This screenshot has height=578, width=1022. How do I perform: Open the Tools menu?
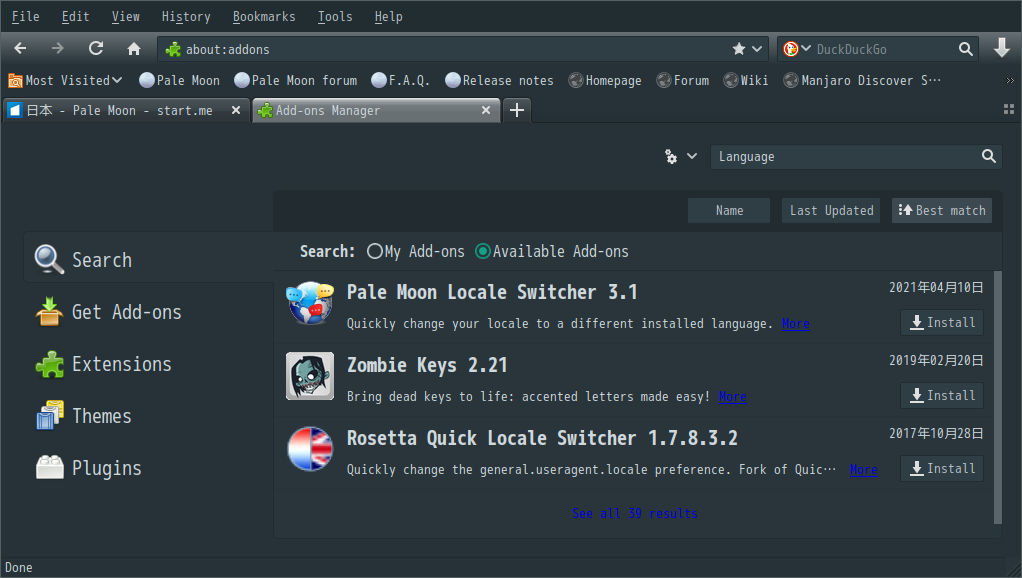click(x=335, y=16)
